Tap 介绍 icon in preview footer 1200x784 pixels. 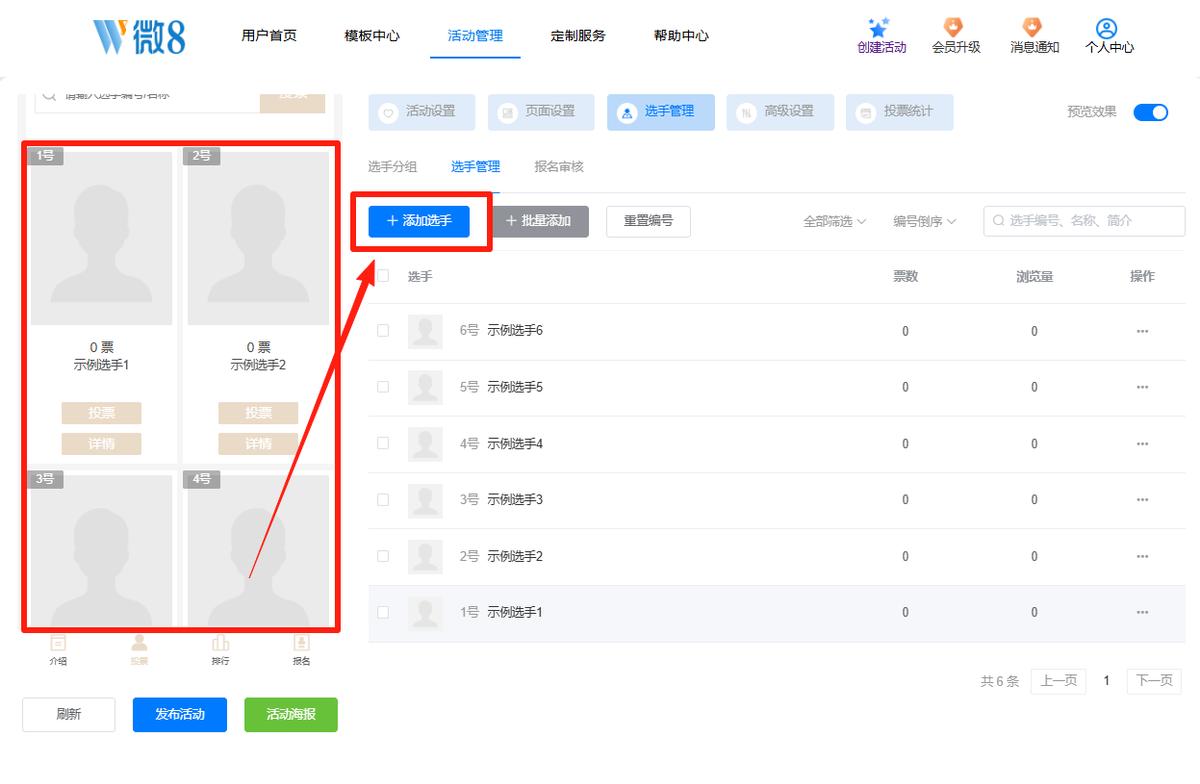point(58,643)
